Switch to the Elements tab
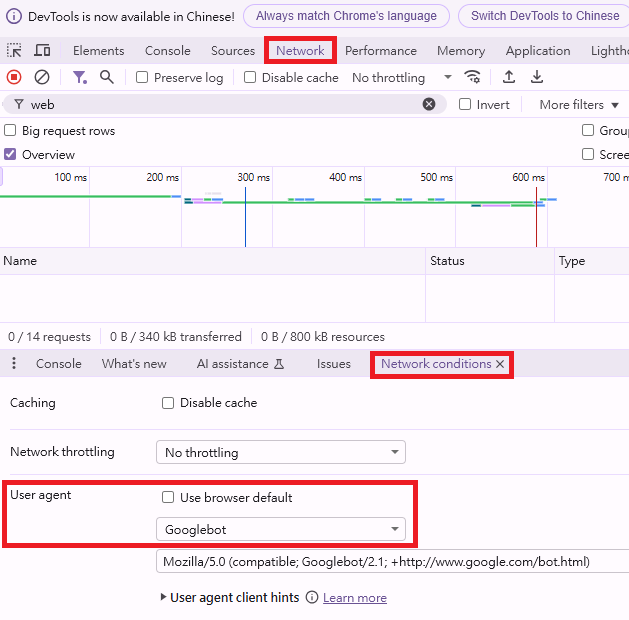The width and height of the screenshot is (629, 620). pos(98,51)
